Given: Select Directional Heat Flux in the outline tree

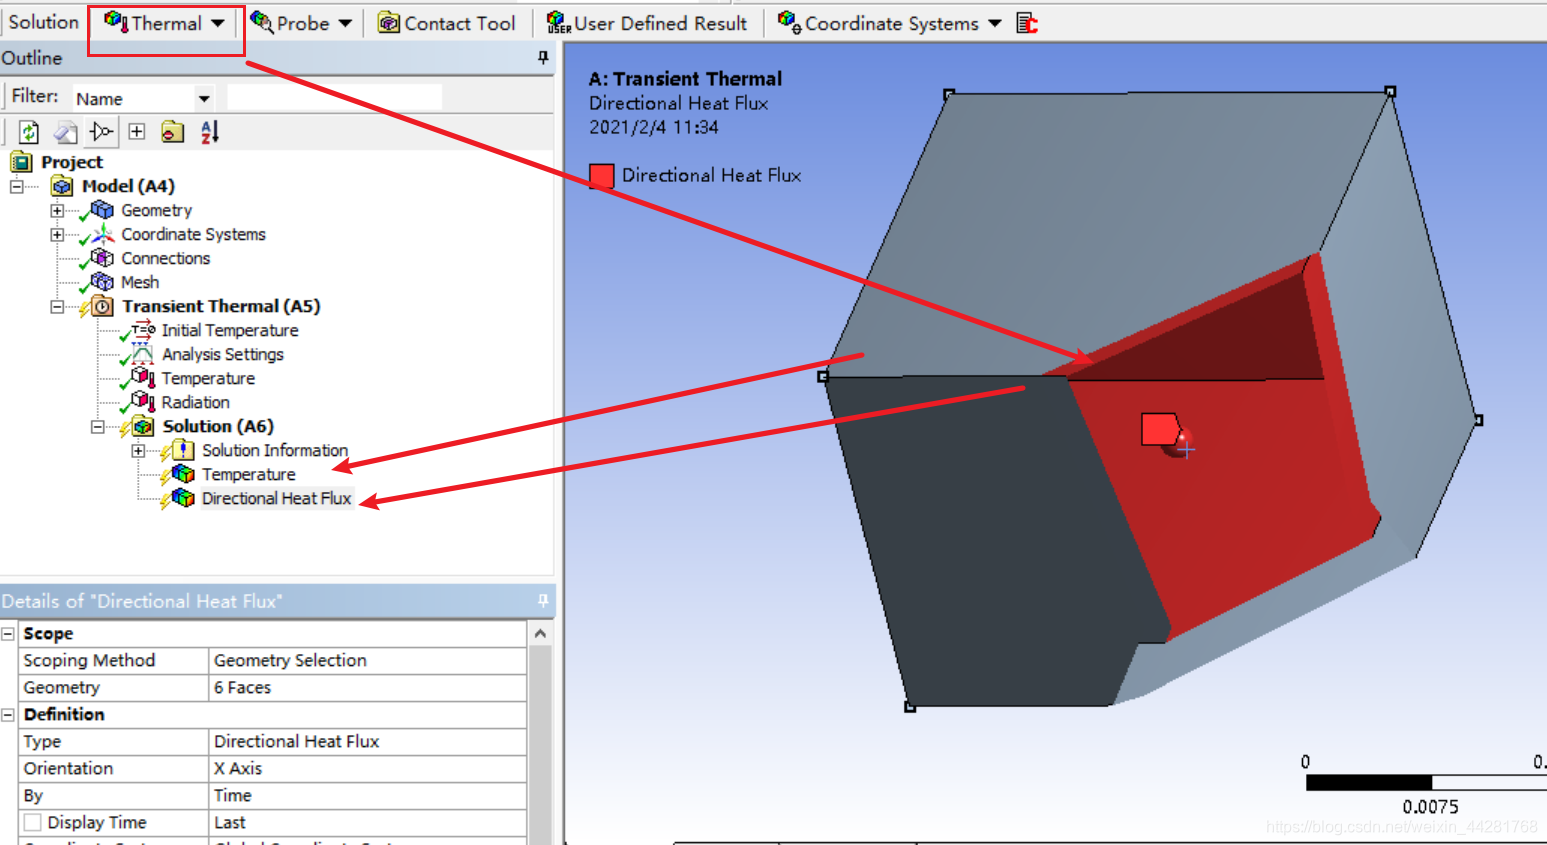Looking at the screenshot, I should pos(276,498).
